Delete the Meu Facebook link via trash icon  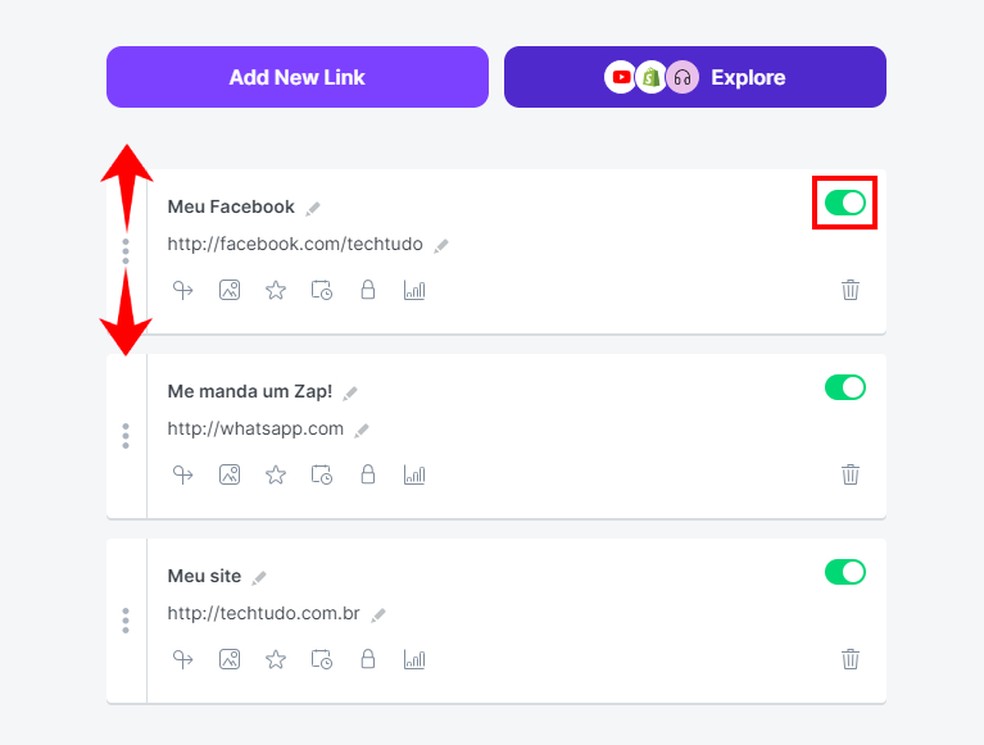[x=850, y=290]
